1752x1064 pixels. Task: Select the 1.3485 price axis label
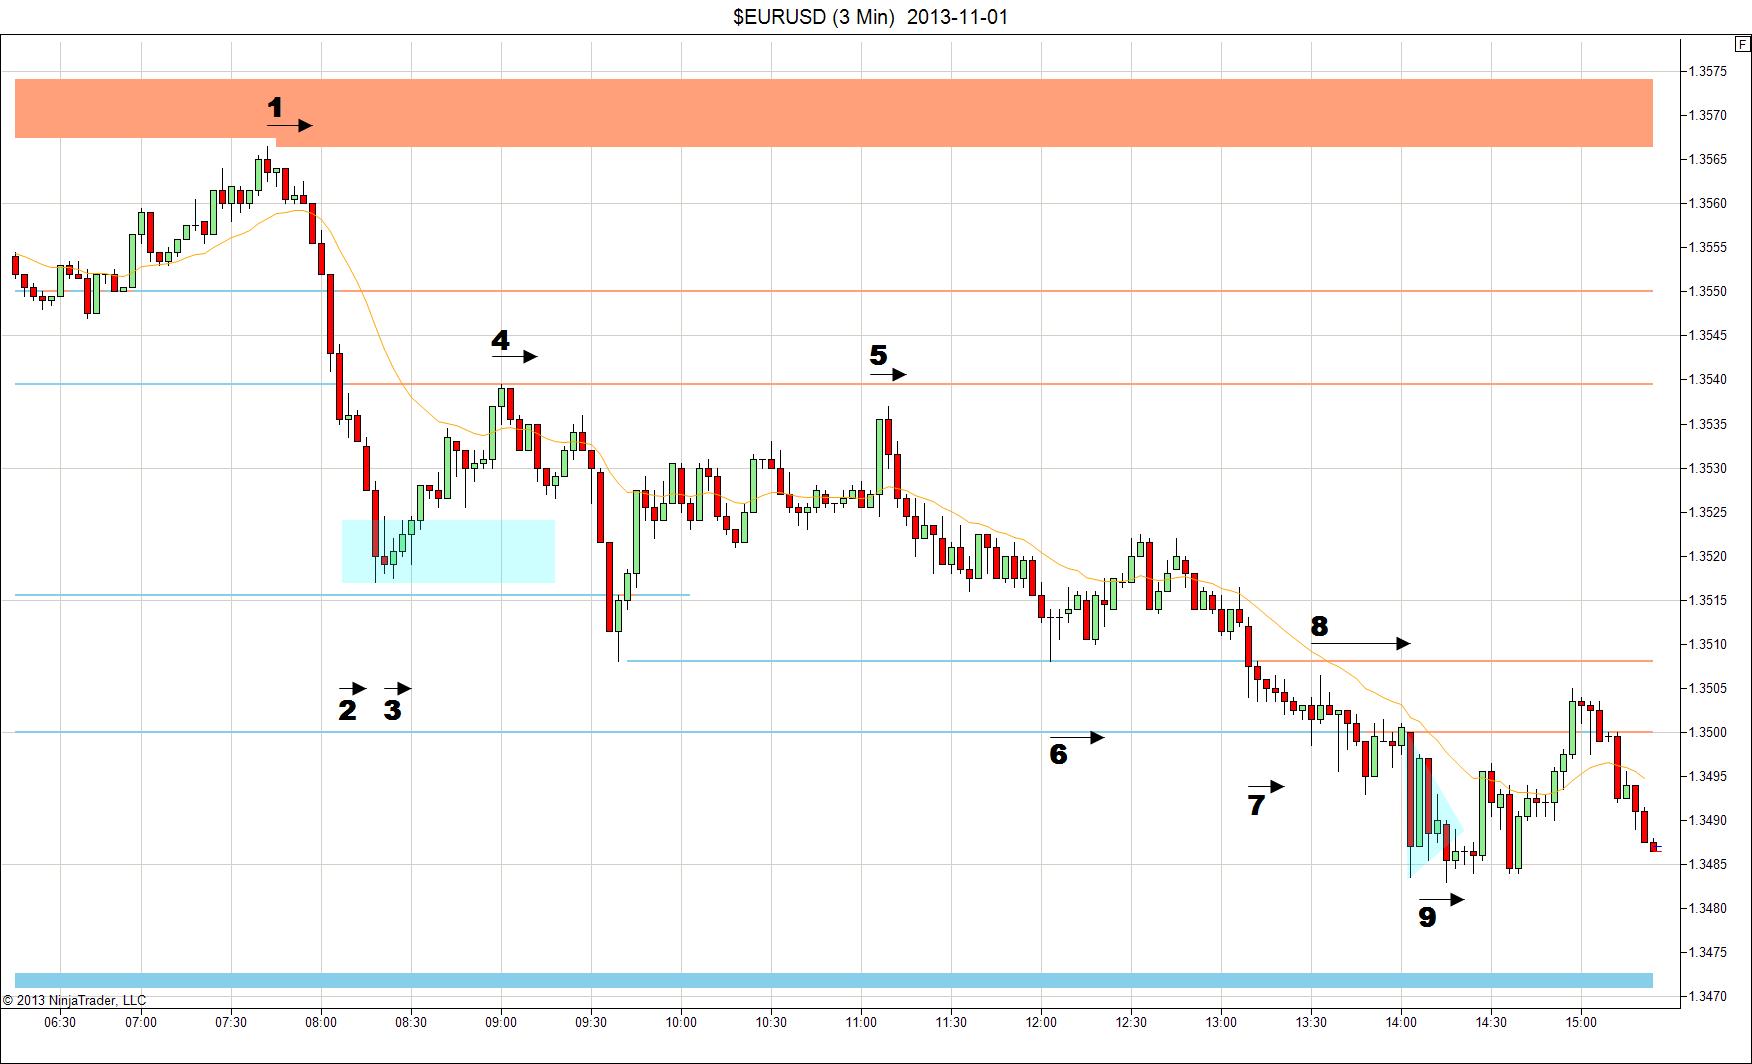coord(1708,864)
